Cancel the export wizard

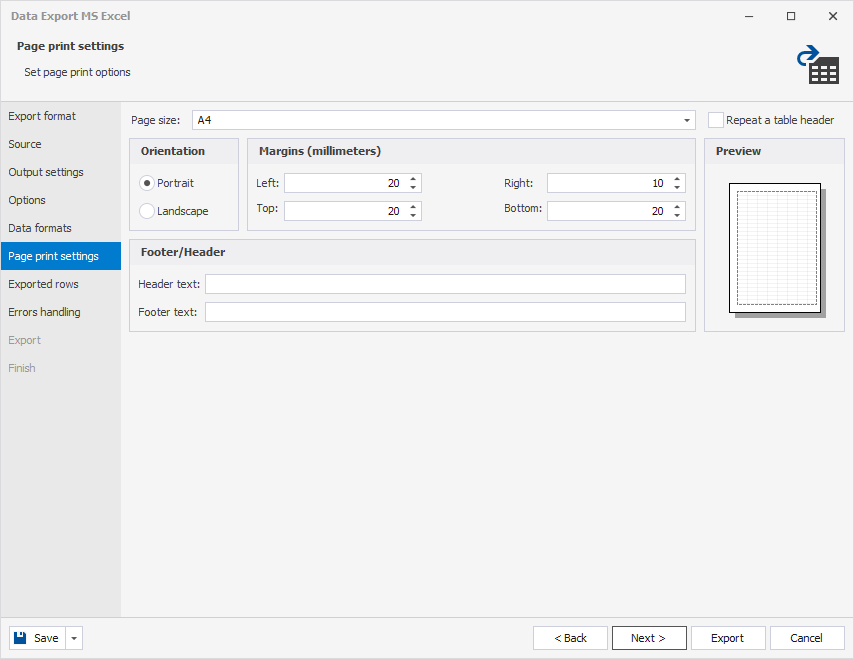click(807, 637)
